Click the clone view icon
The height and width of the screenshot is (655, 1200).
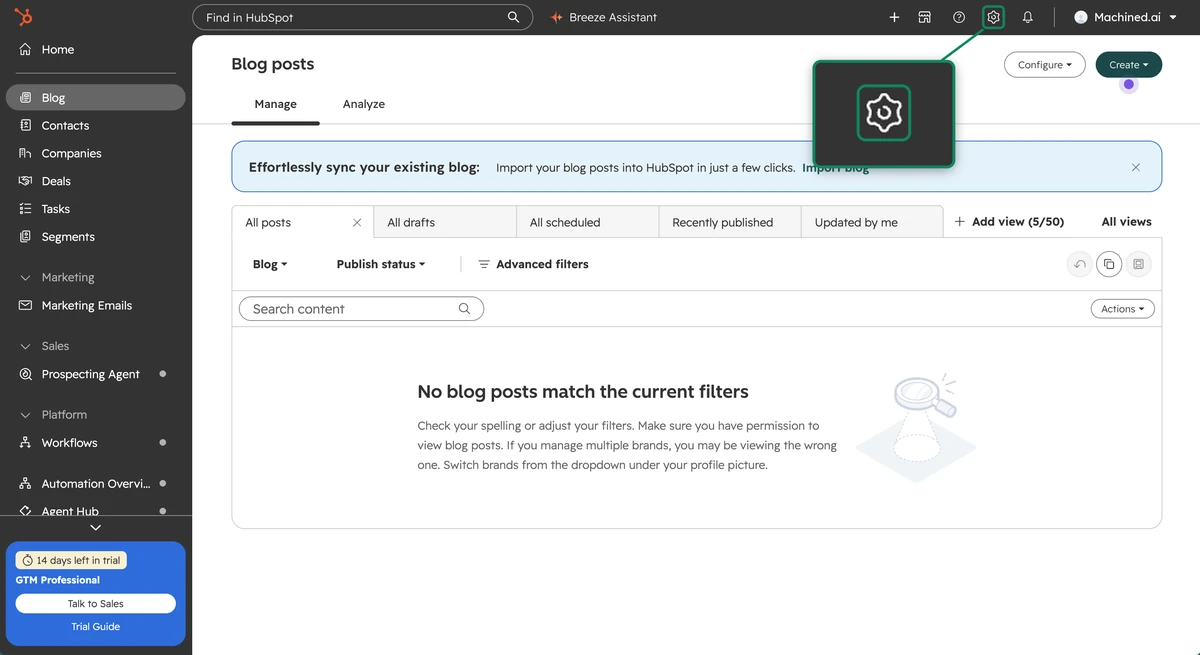(x=1109, y=265)
